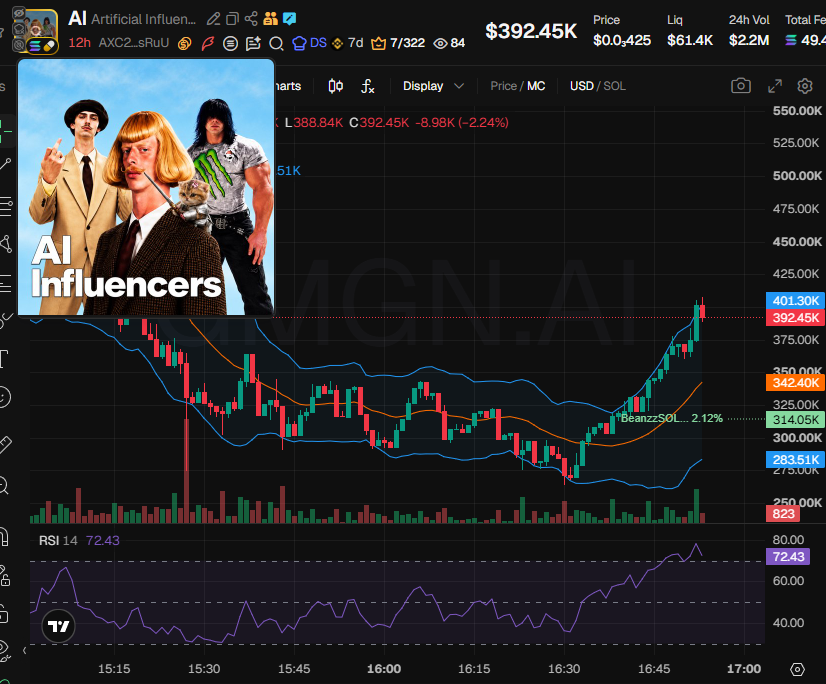
Task: Switch chart to Price mode
Action: pyautogui.click(x=503, y=86)
